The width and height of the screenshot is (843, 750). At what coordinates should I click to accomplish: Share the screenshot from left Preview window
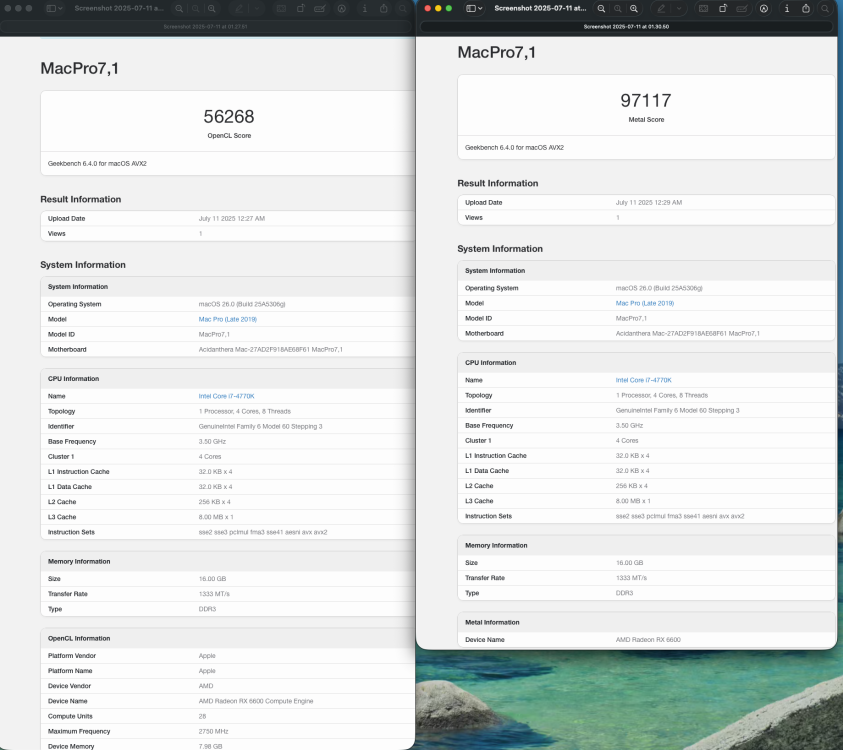384,9
